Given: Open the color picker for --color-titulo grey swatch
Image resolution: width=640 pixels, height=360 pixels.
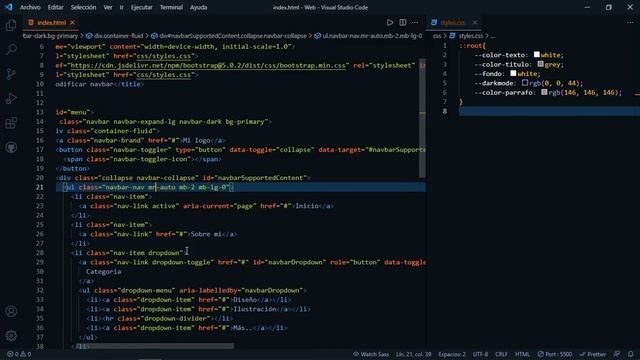Looking at the screenshot, I should [x=540, y=64].
